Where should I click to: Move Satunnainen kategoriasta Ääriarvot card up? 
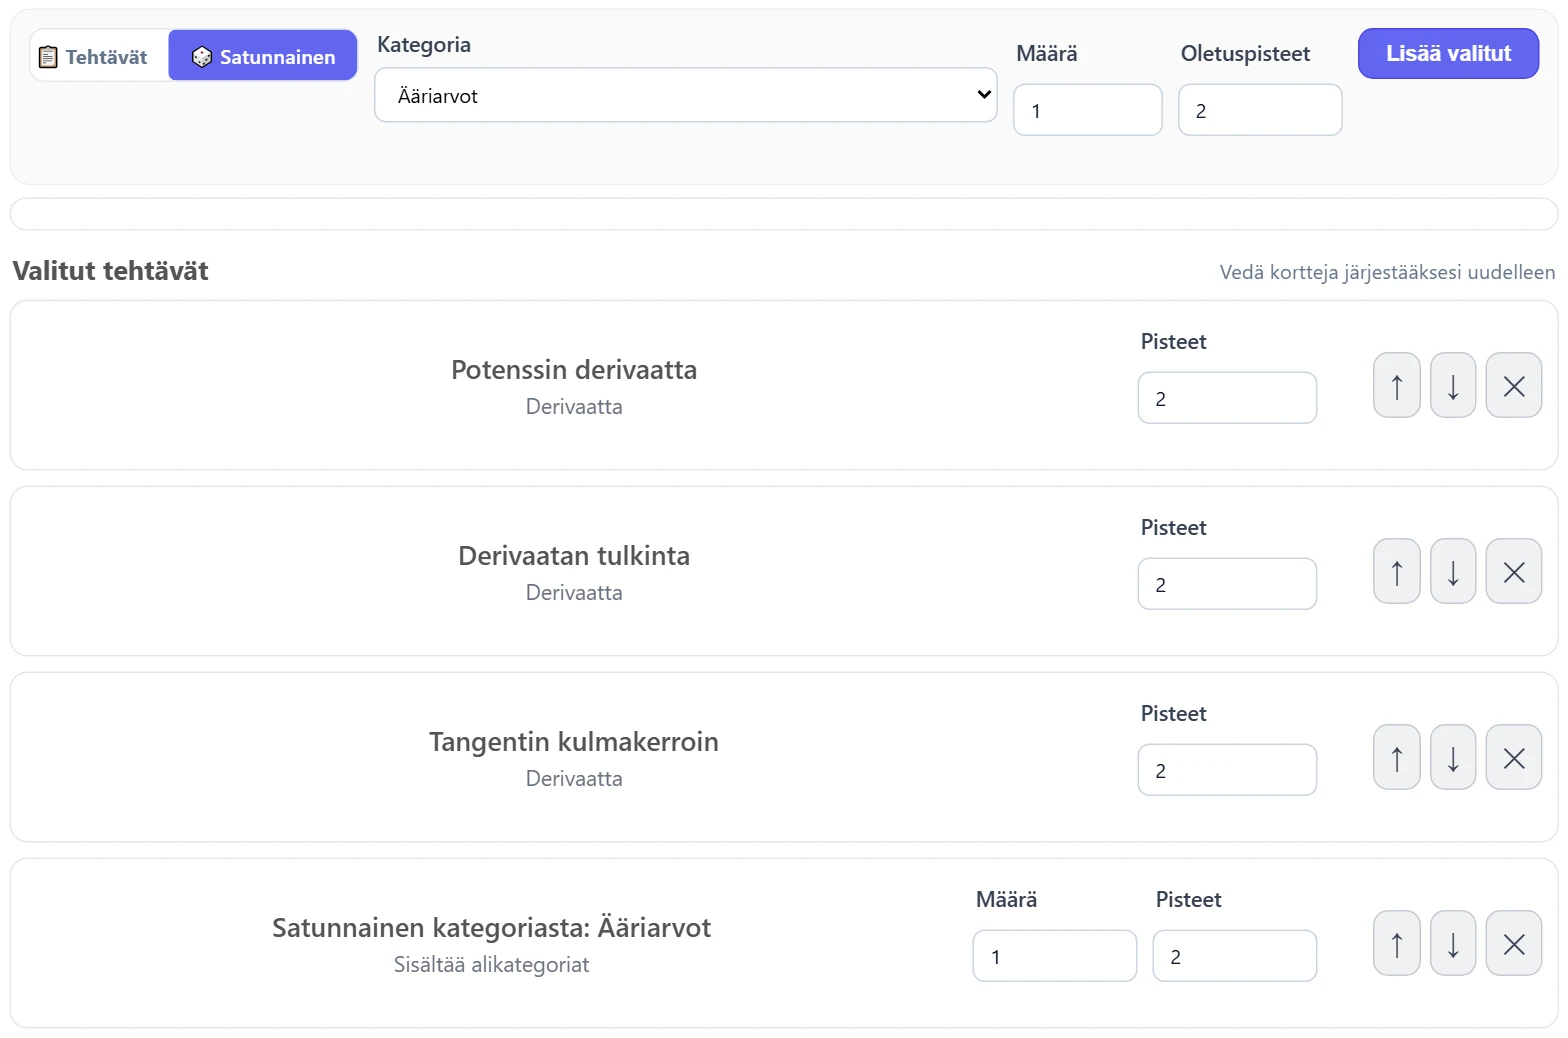pyautogui.click(x=1397, y=943)
